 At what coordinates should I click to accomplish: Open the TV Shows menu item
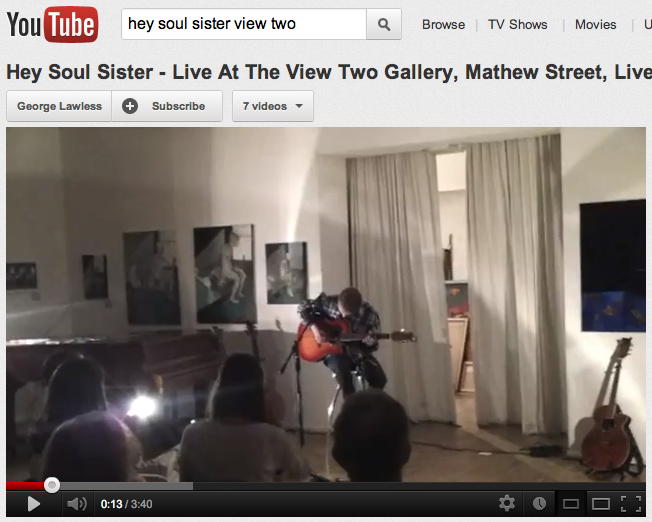[518, 25]
